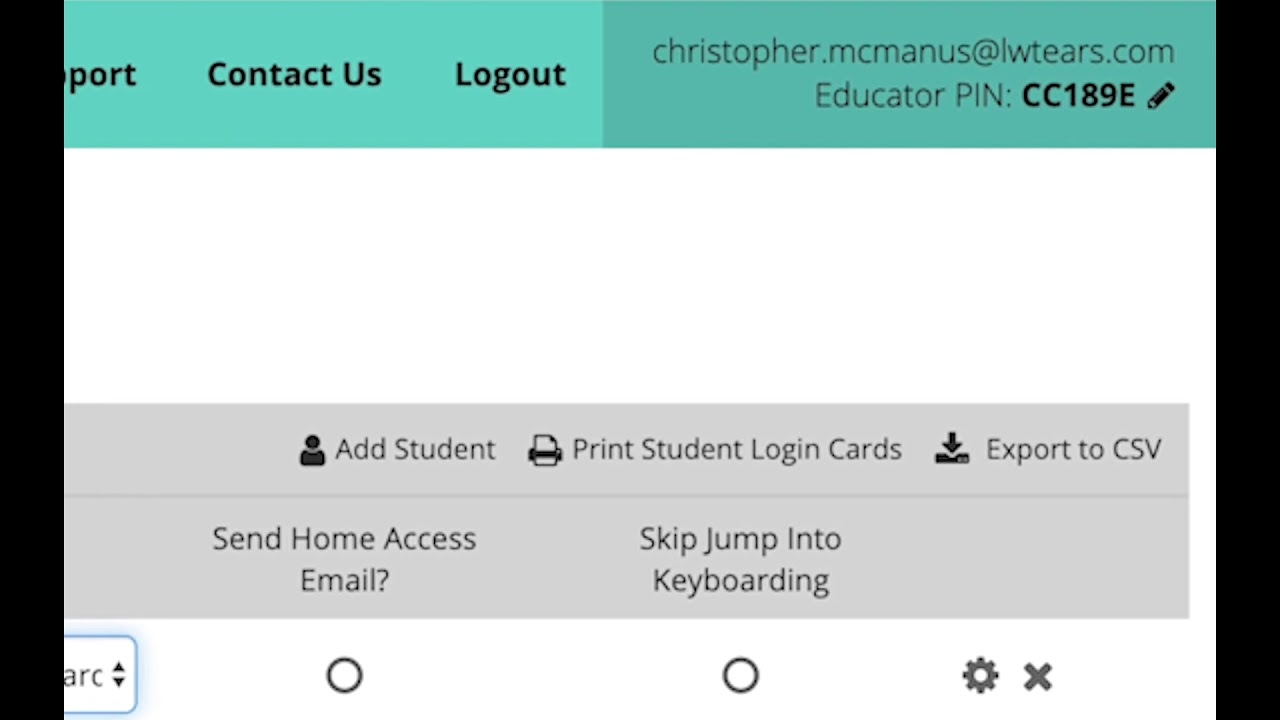Open the Contact Us page
1280x720 pixels.
pyautogui.click(x=294, y=74)
